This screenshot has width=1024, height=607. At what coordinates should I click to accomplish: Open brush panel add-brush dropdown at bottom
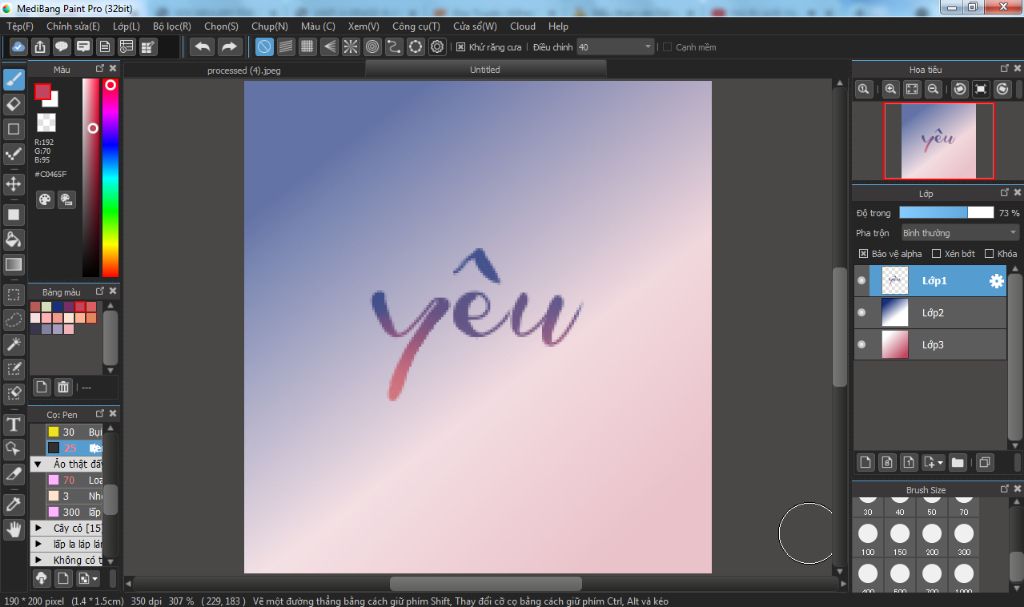[88, 578]
